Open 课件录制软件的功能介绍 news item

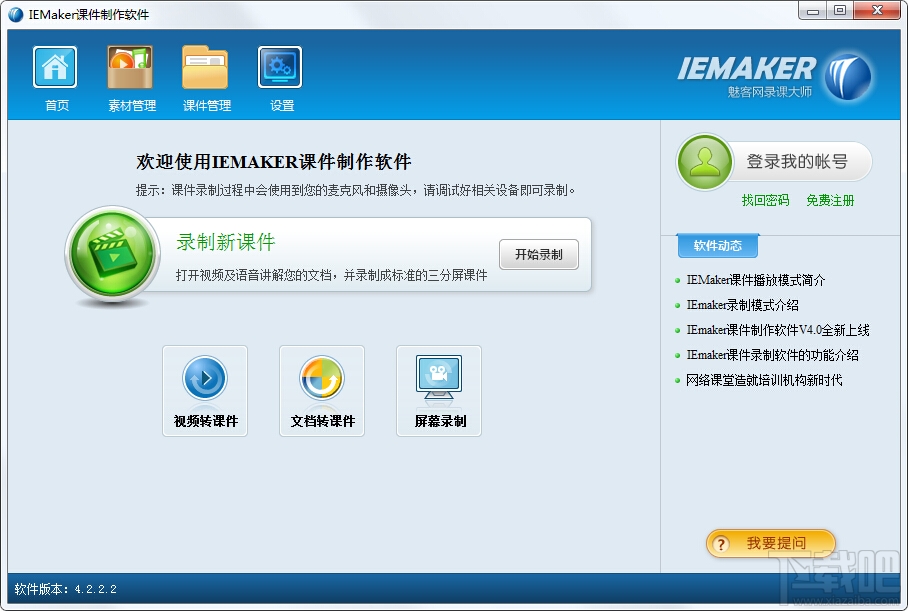click(x=772, y=355)
